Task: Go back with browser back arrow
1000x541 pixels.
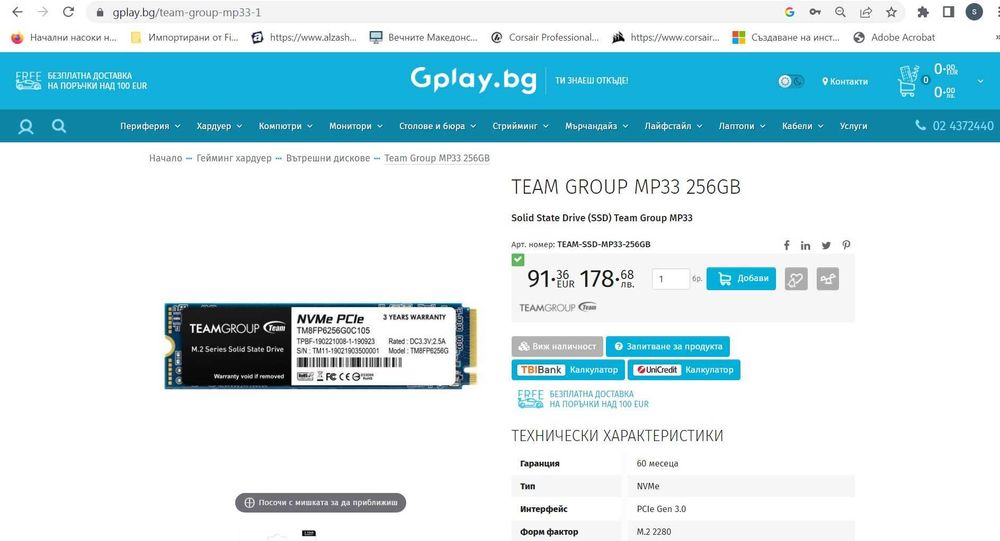Action: [17, 12]
